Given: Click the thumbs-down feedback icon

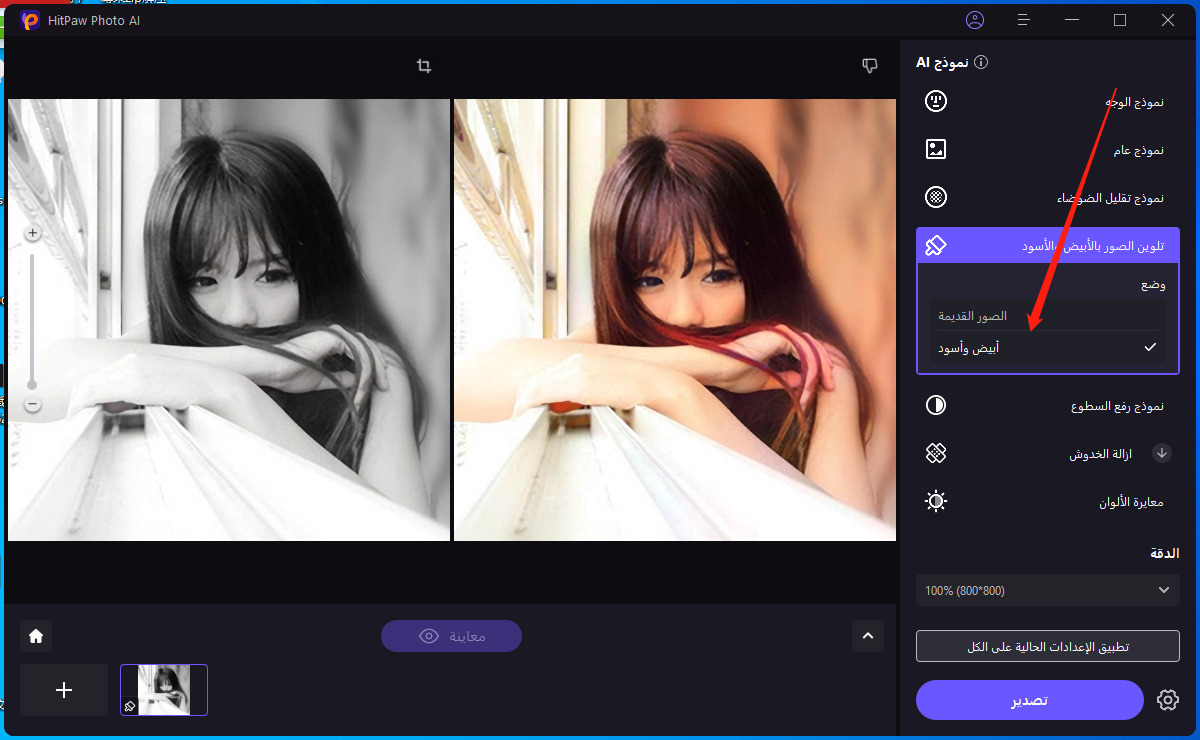Looking at the screenshot, I should click(870, 66).
